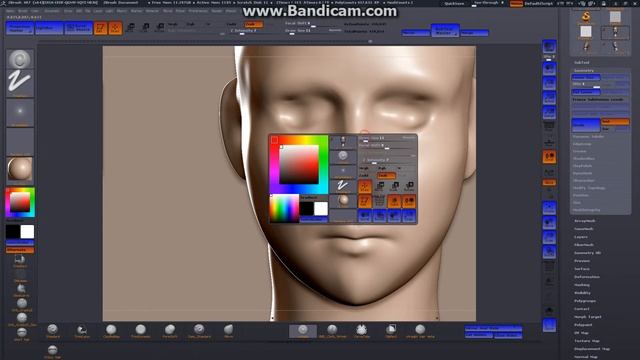Select the Move transform icon in top shelf
The width and height of the screenshot is (640, 360).
coord(130,28)
